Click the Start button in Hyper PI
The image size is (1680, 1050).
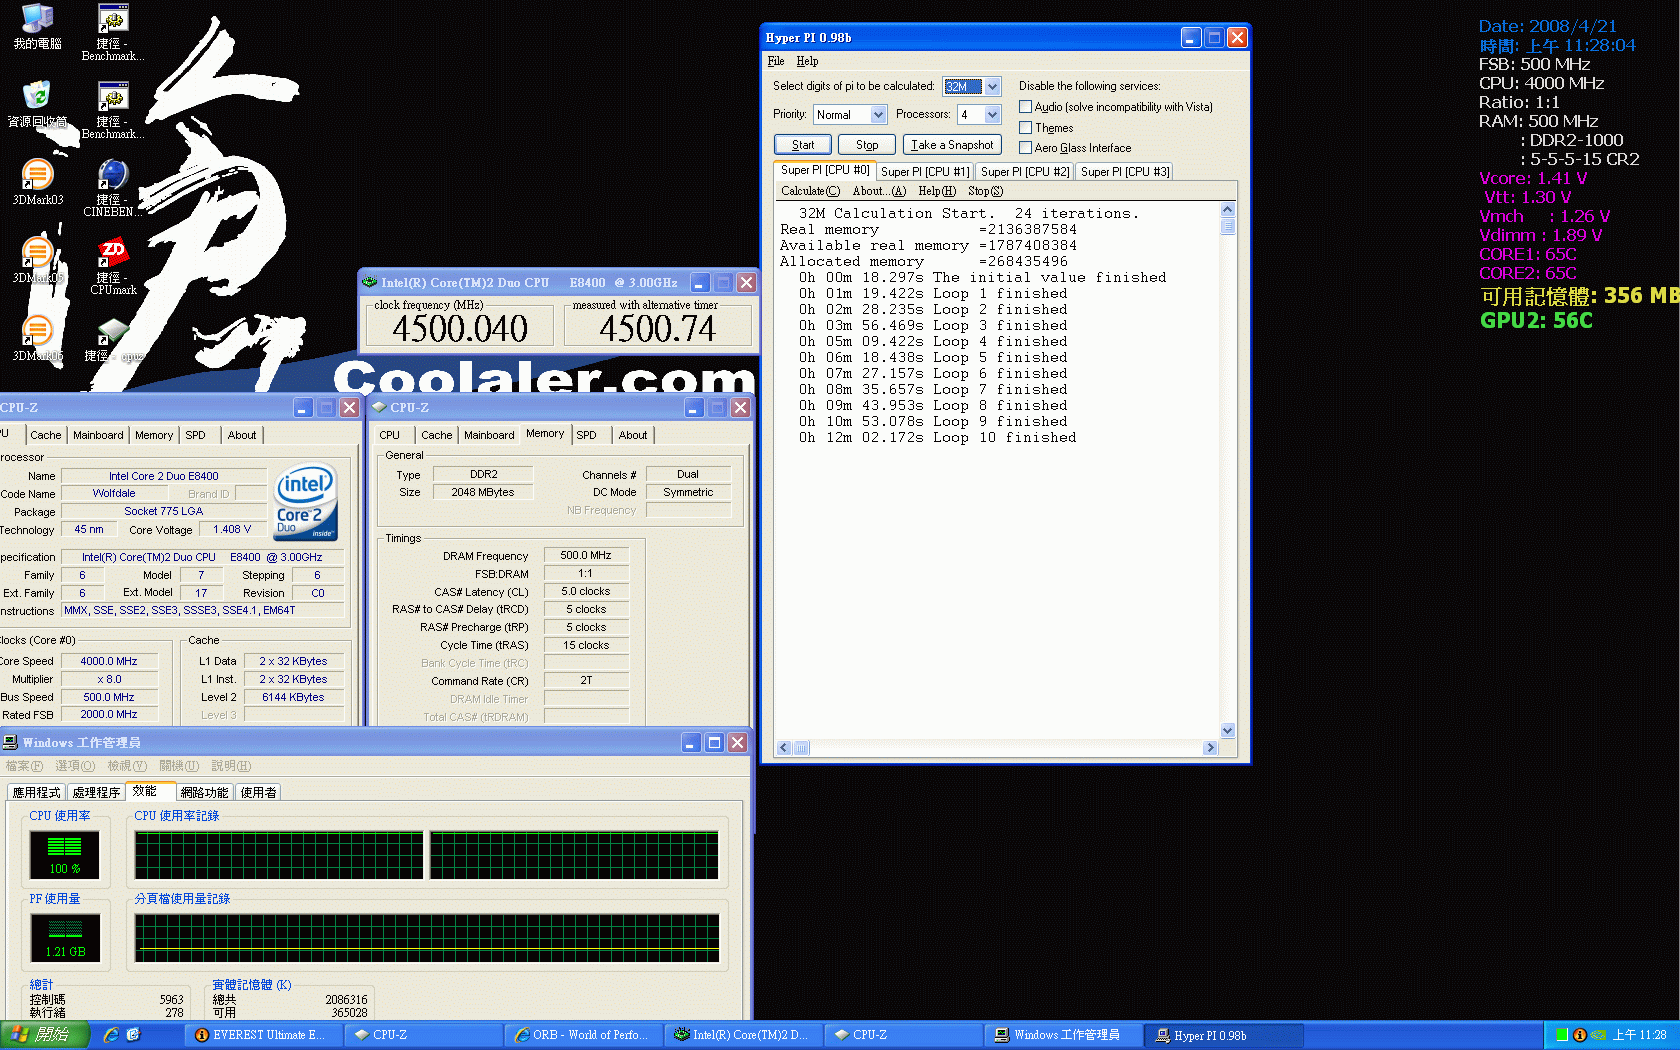point(802,145)
